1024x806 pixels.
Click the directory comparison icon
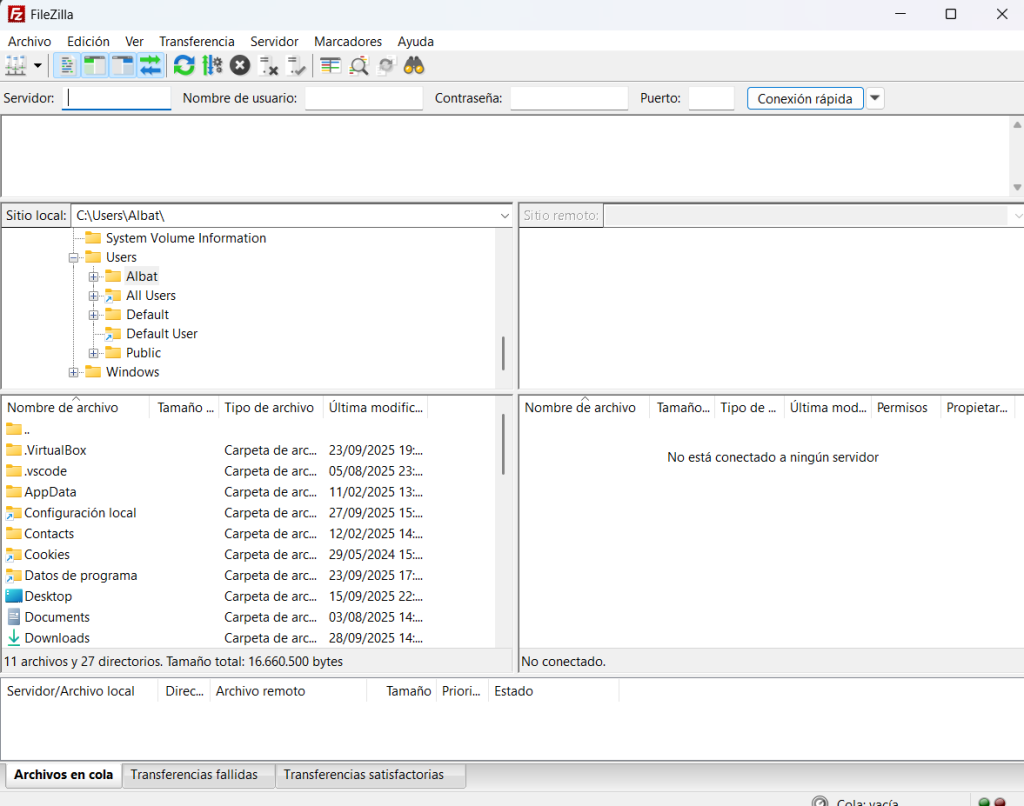click(359, 66)
